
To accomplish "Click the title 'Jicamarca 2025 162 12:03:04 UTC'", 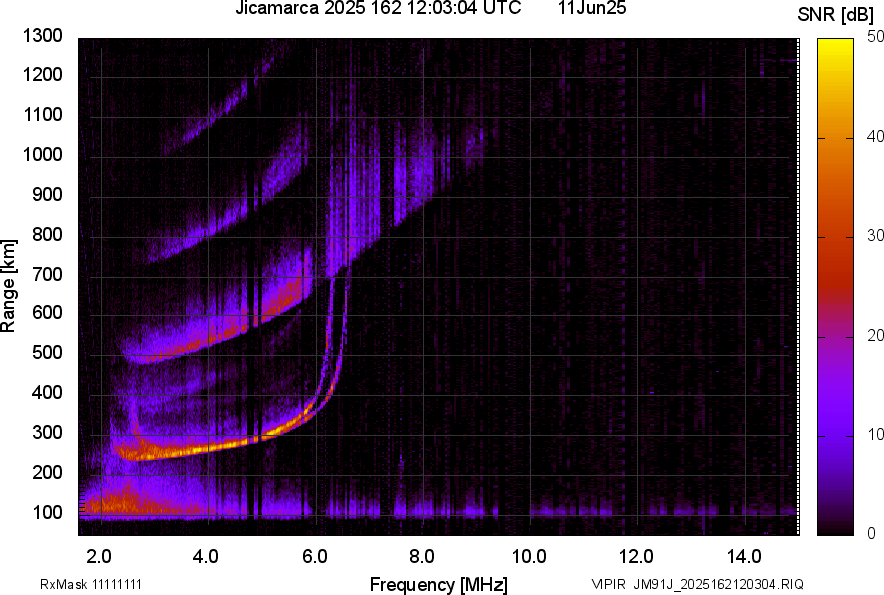I will pos(378,8).
